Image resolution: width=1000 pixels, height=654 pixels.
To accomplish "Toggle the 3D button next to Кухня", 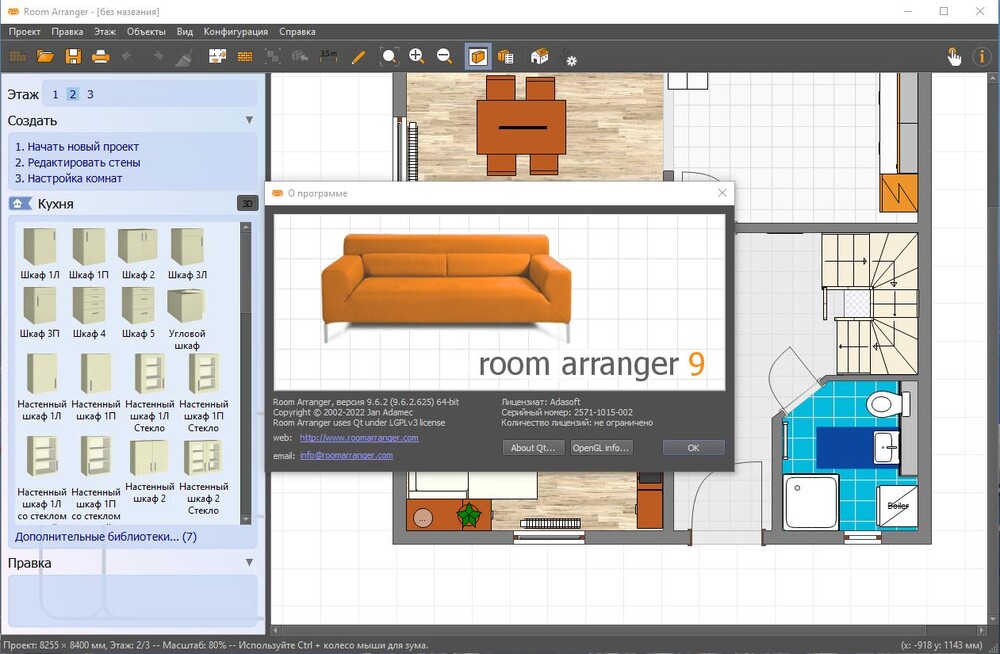I will click(x=247, y=204).
